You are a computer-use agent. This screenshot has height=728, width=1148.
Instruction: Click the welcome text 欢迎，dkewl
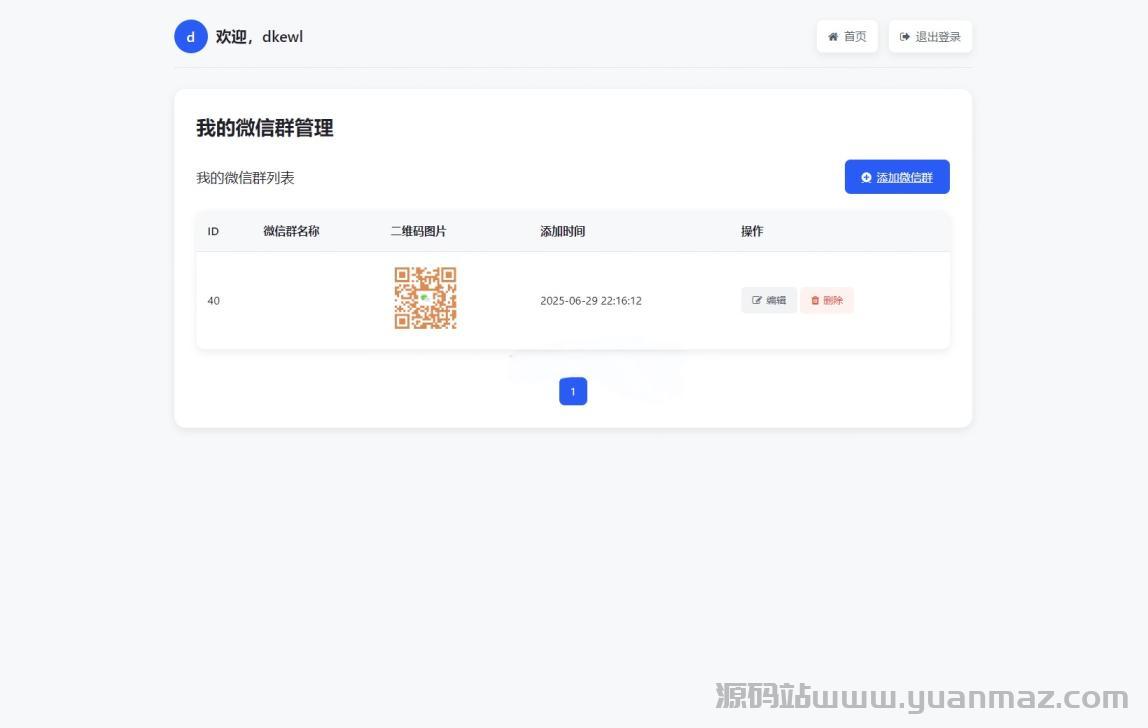259,37
